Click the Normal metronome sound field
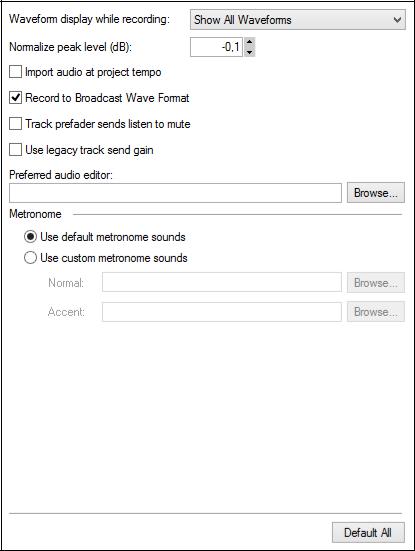Viewport: 415px width, 551px height. pyautogui.click(x=222, y=282)
